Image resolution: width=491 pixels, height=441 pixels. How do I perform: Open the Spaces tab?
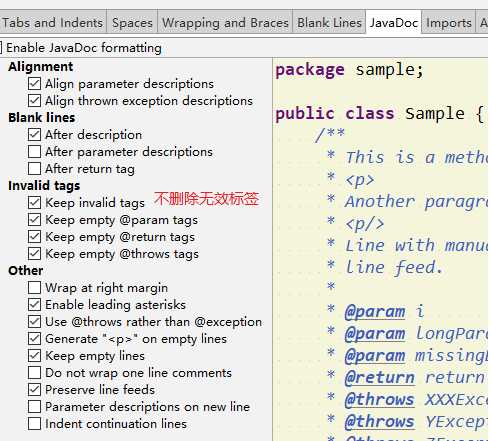coord(132,22)
